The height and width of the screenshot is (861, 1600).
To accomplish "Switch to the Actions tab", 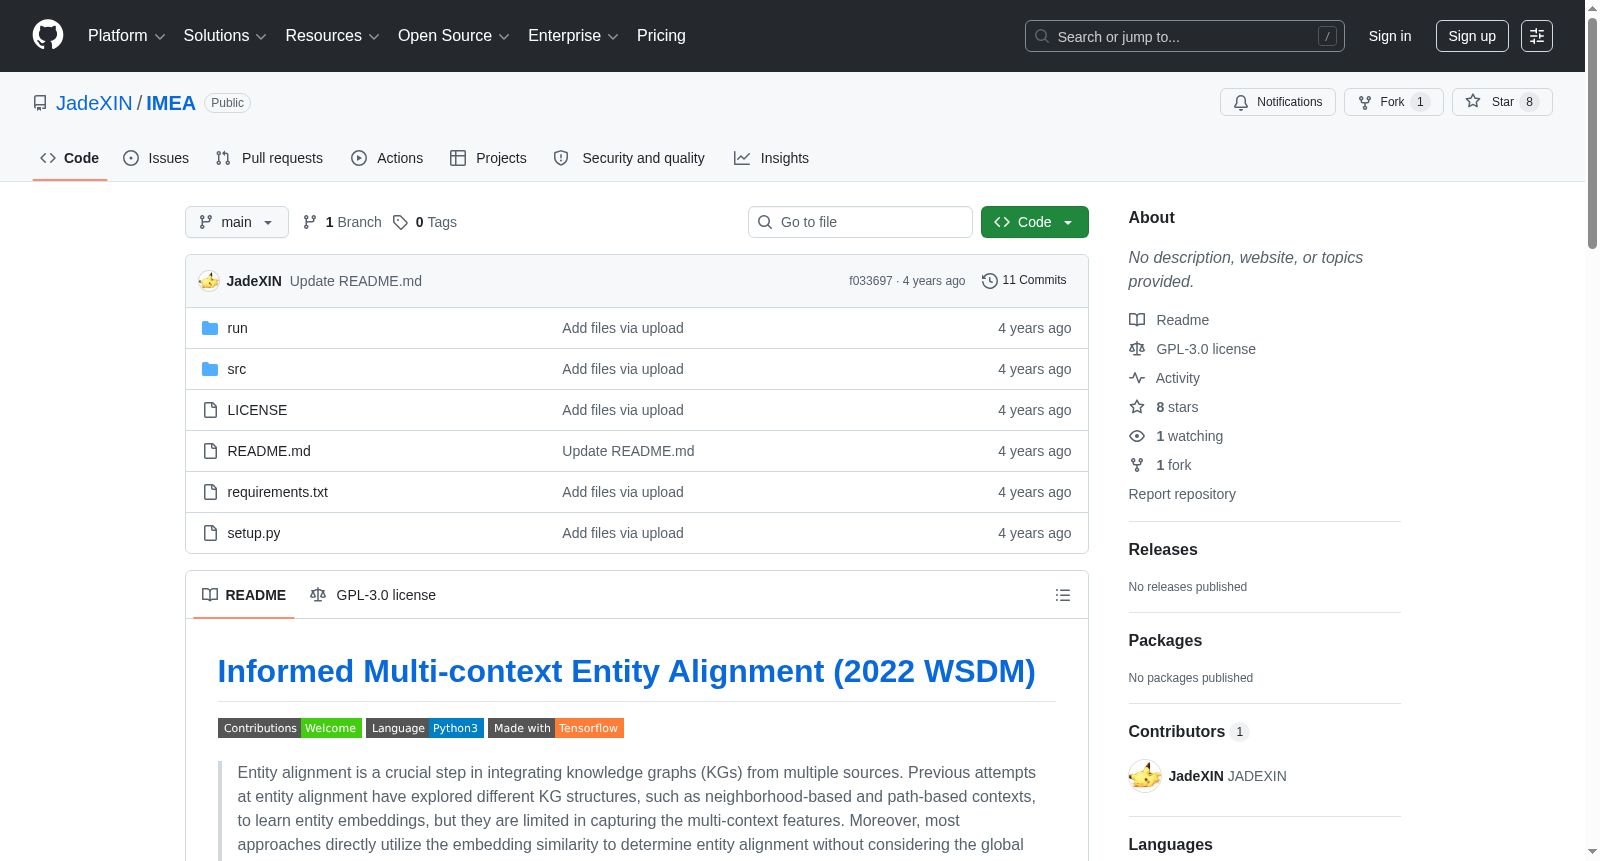I will (x=387, y=158).
